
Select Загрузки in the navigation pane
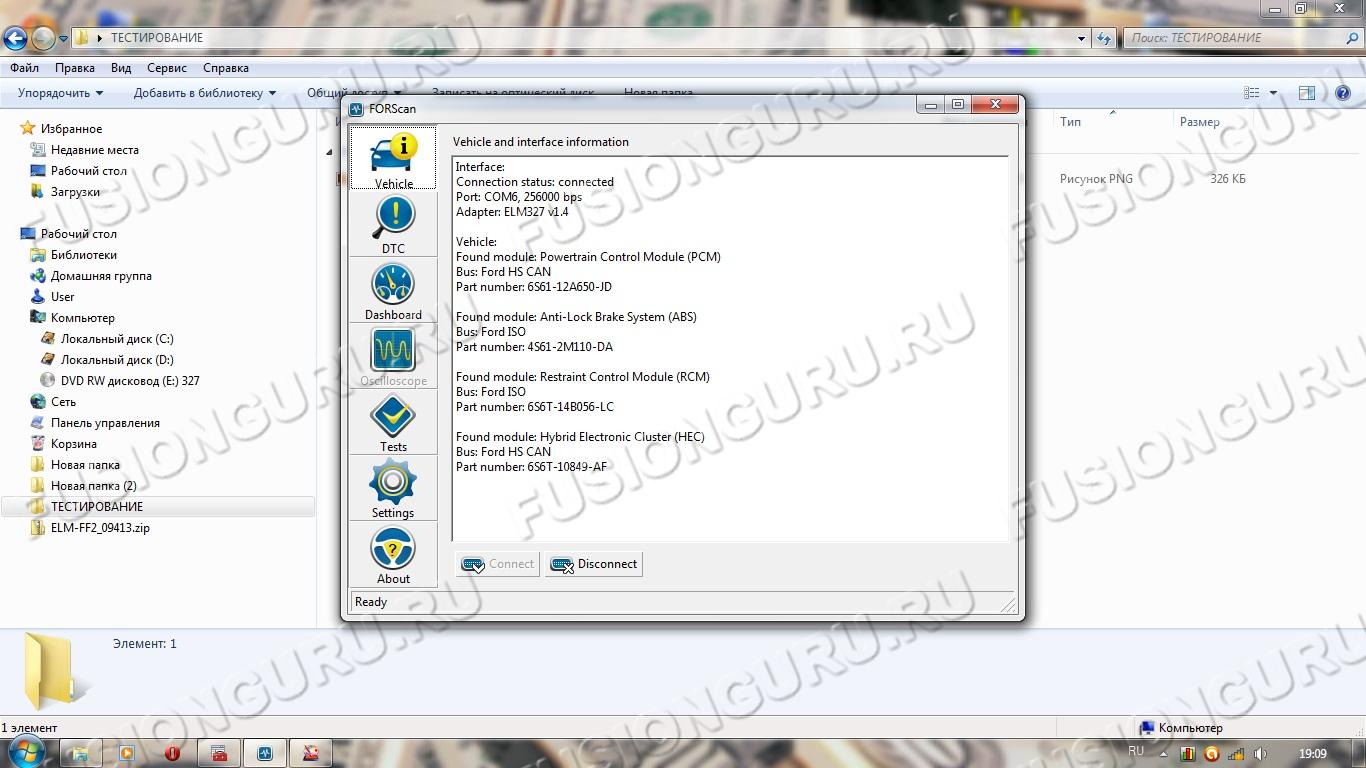(76, 192)
